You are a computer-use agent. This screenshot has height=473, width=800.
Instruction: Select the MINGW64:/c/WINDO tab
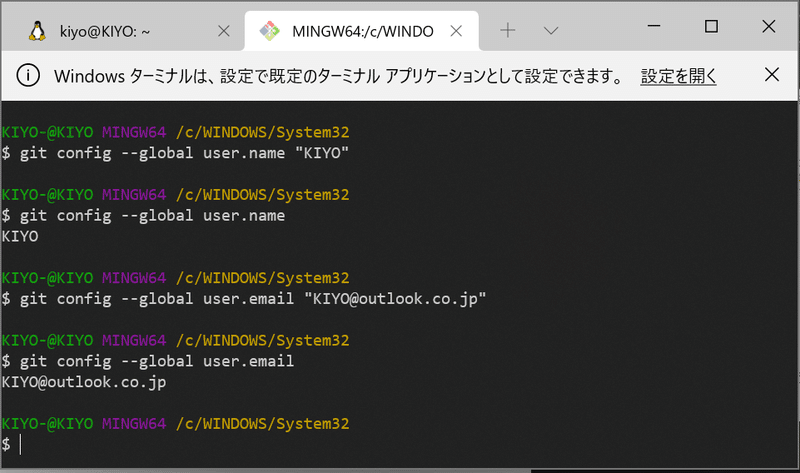click(362, 31)
